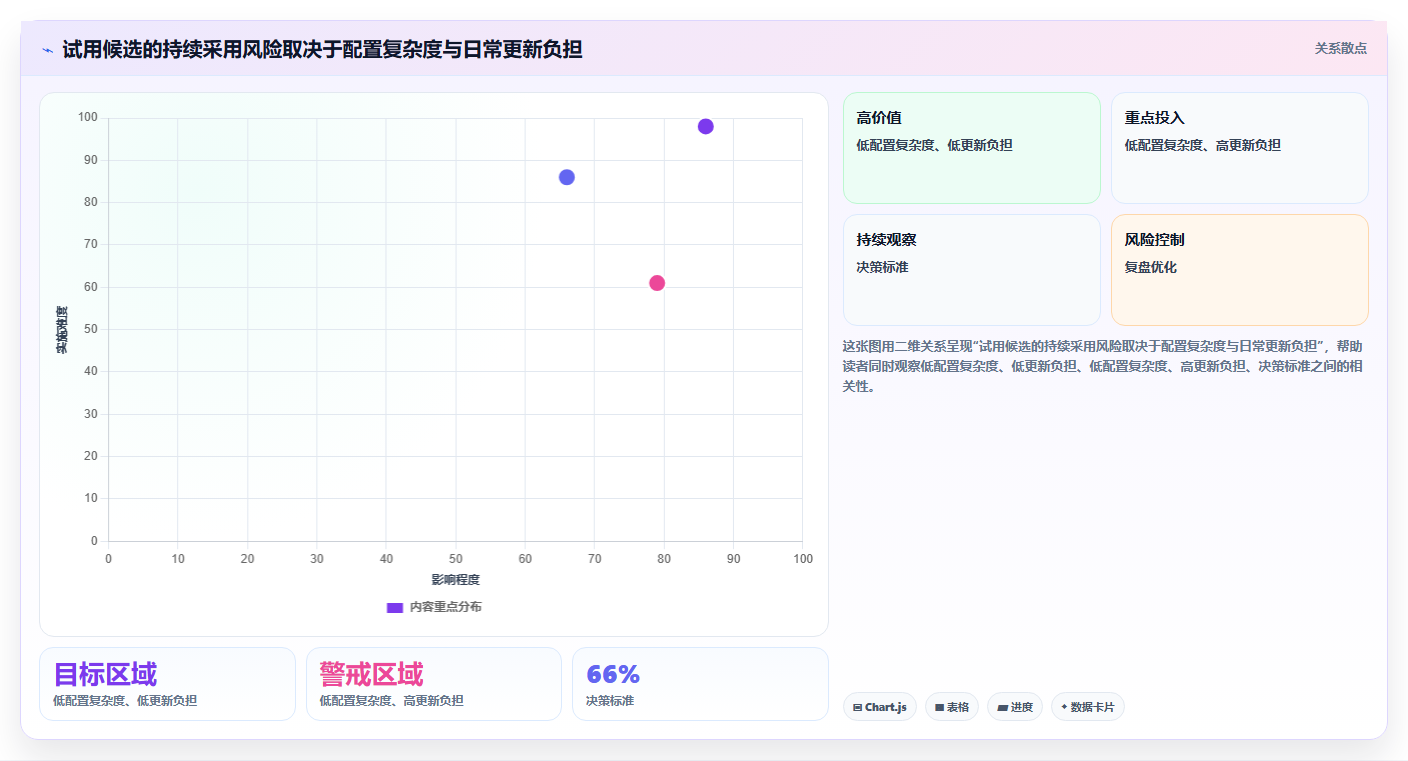The width and height of the screenshot is (1408, 761).
Task: Click the 数据卡片 chip
Action: click(x=1088, y=707)
